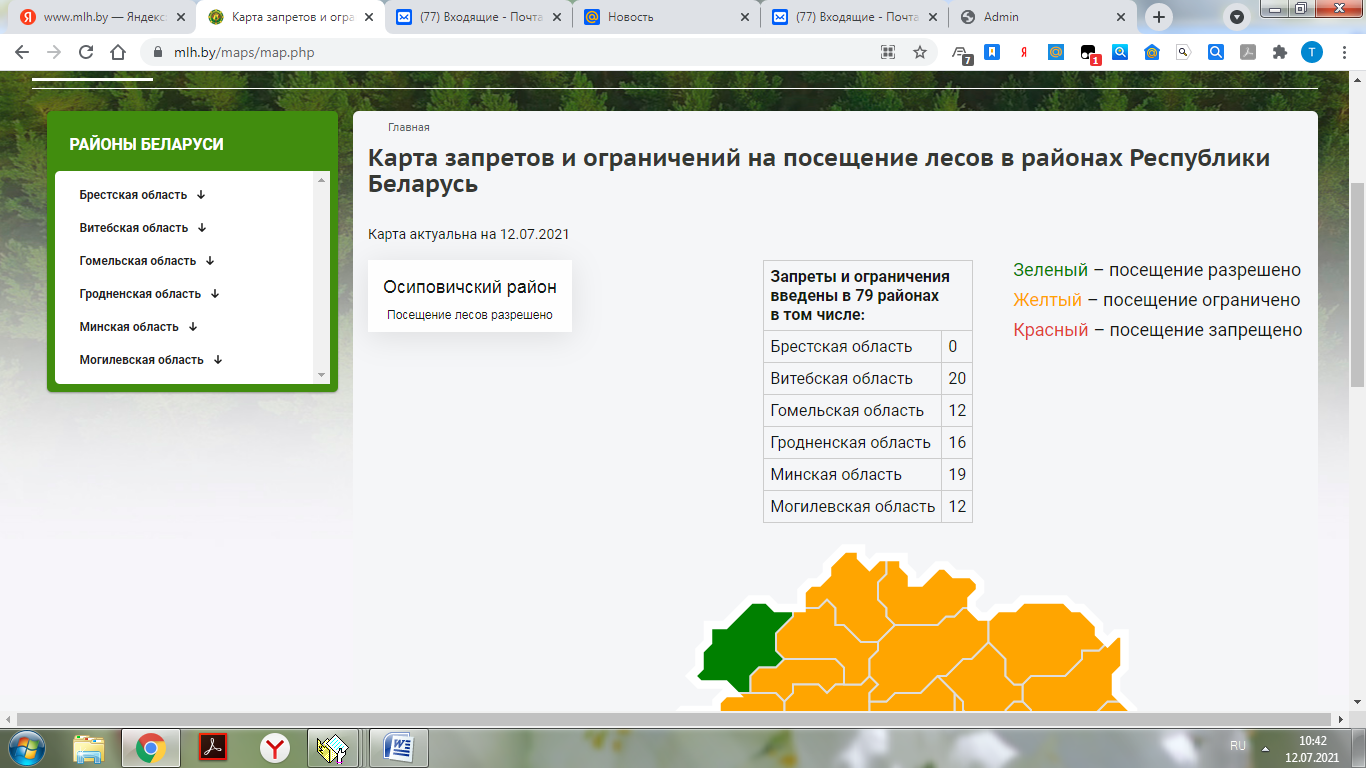Click the QR code icon in address bar
1366x768 pixels.
[887, 53]
